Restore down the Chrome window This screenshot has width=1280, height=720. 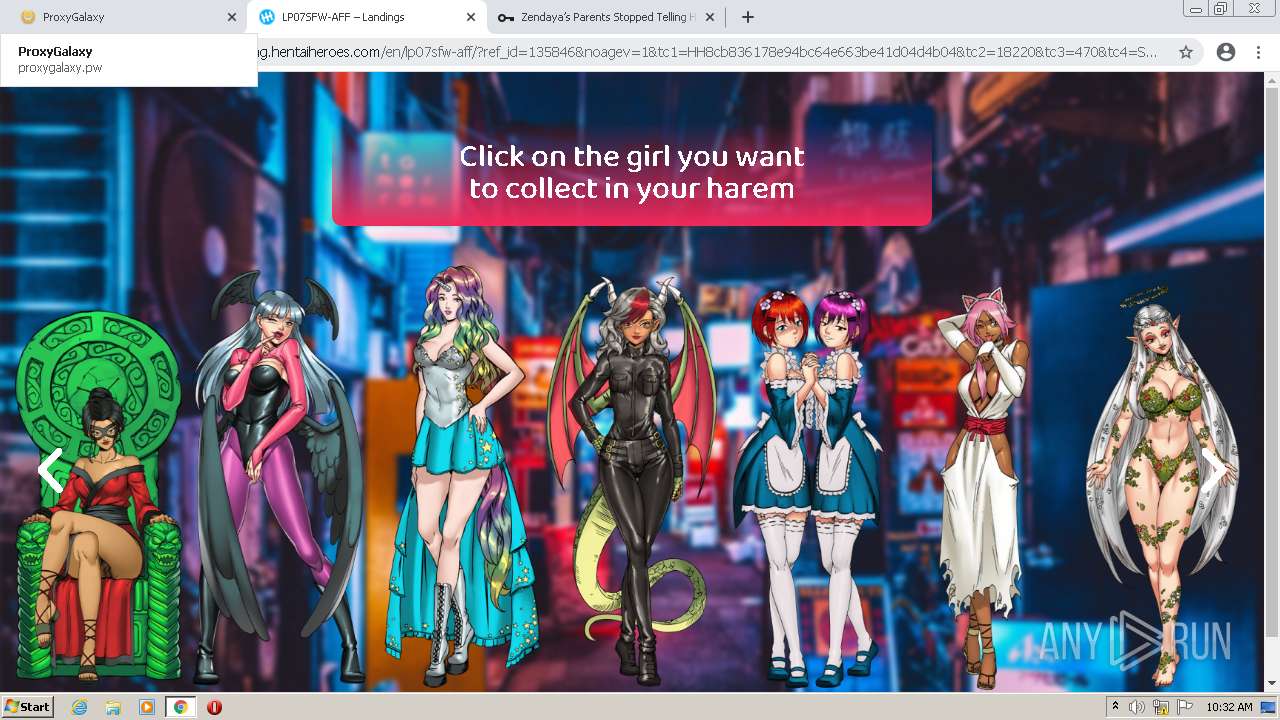(1221, 8)
